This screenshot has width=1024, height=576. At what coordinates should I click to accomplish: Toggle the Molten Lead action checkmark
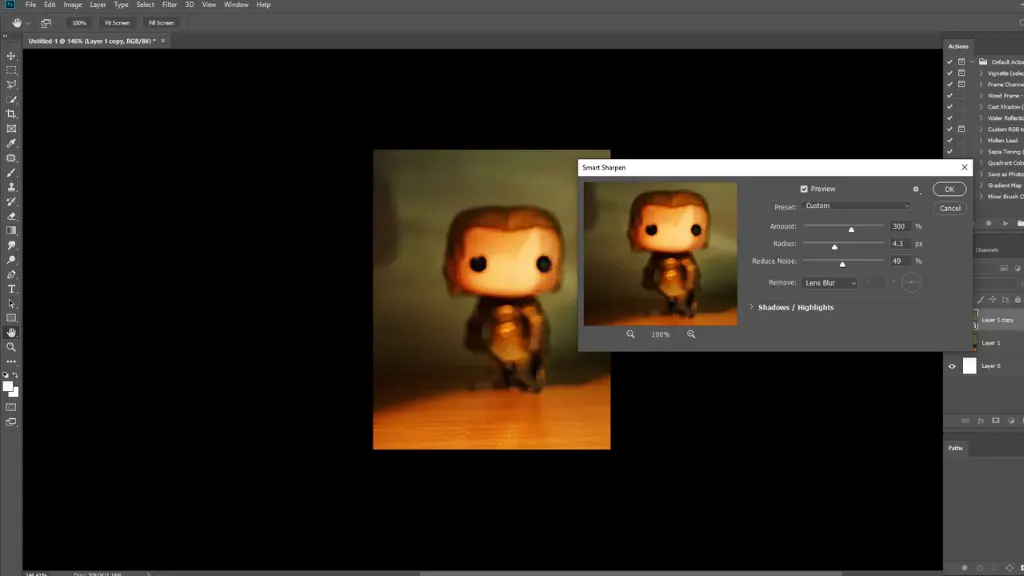(x=950, y=140)
